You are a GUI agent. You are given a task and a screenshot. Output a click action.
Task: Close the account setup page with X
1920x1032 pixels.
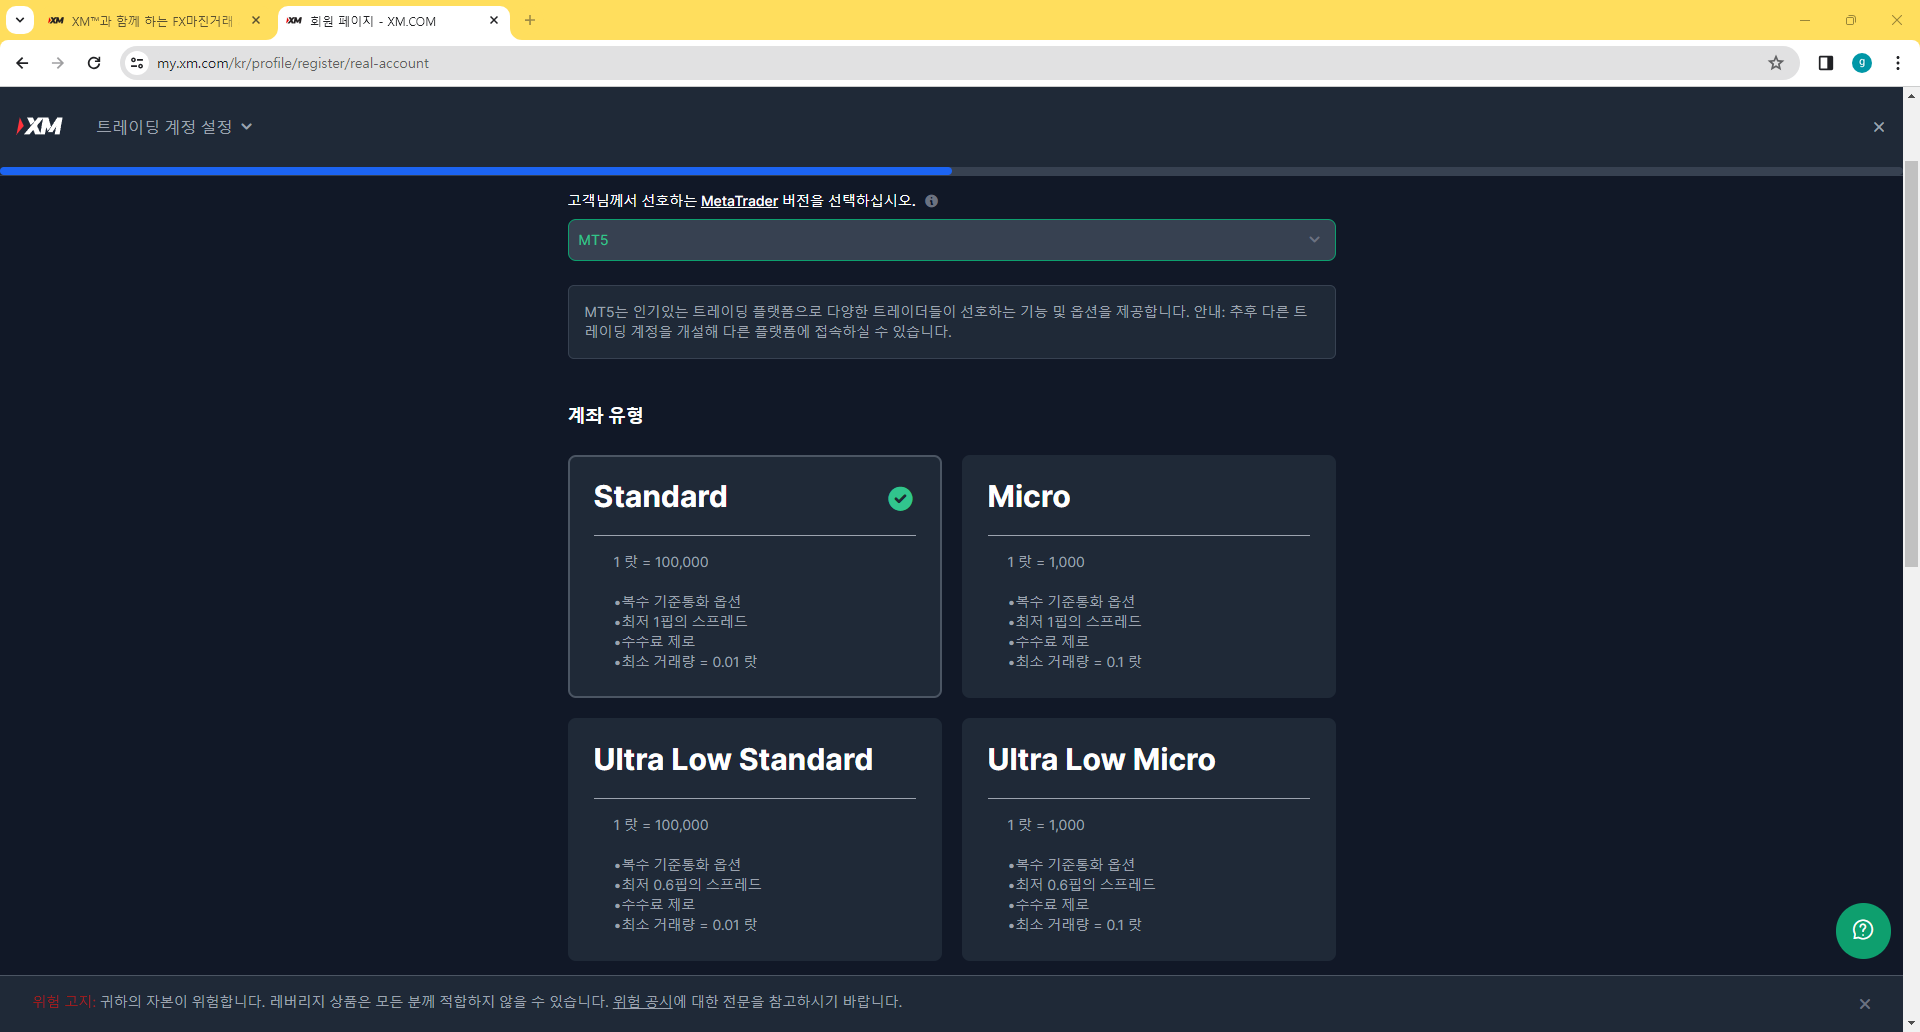(1878, 127)
